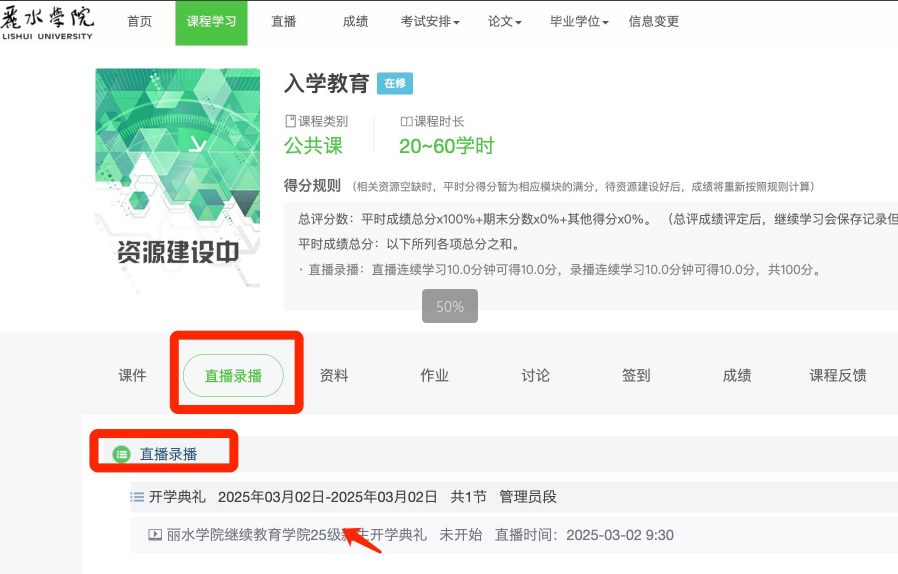This screenshot has width=898, height=574.
Task: Click the Lishui University logo
Action: [47, 22]
